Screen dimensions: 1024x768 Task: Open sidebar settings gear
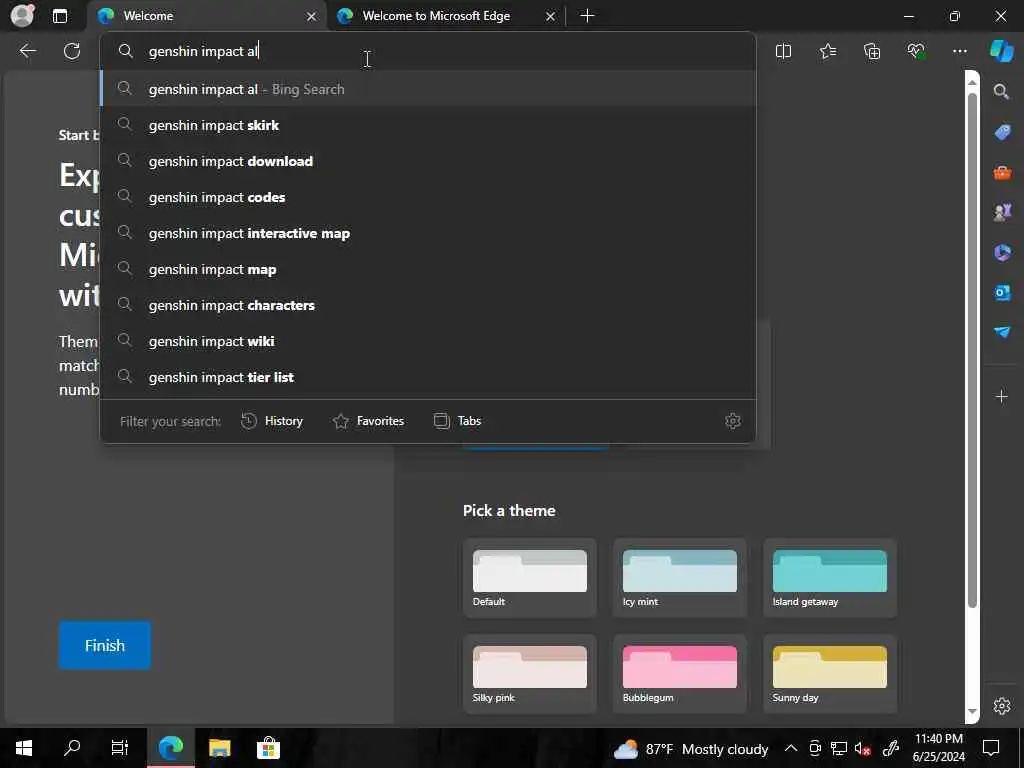click(1002, 706)
